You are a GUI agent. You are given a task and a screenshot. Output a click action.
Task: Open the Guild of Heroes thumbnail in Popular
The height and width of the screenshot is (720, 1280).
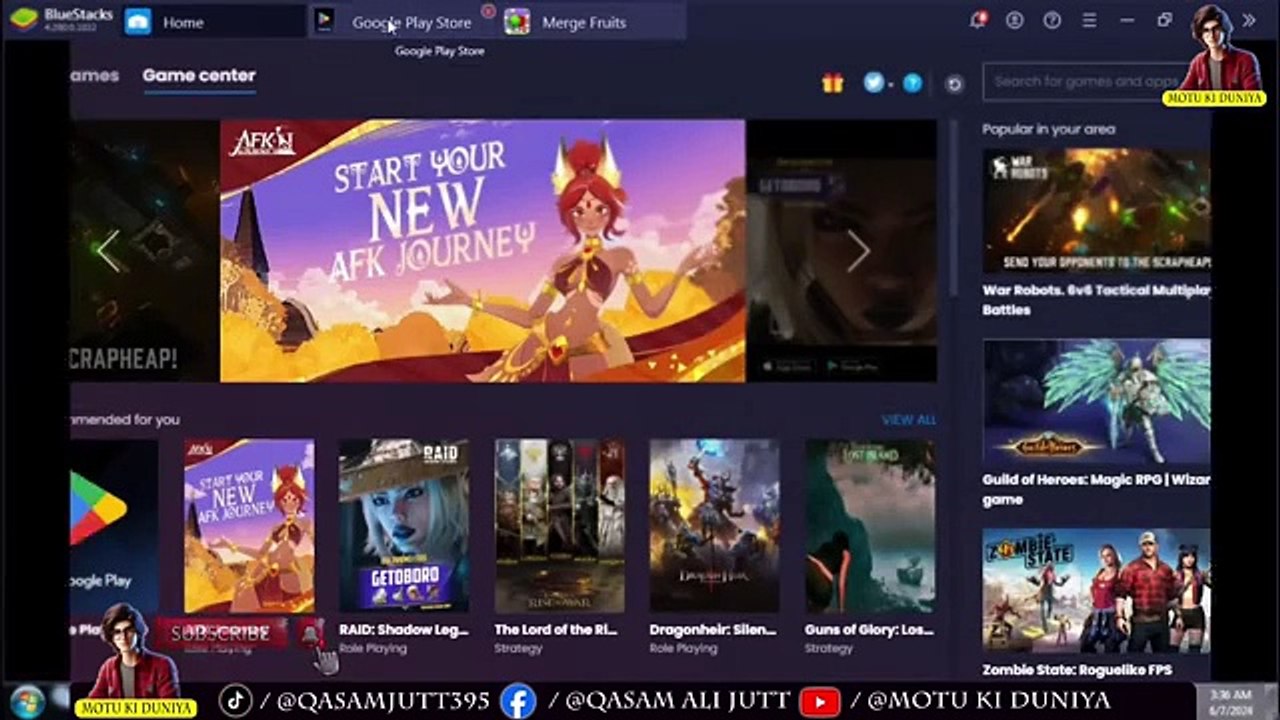pos(1096,401)
